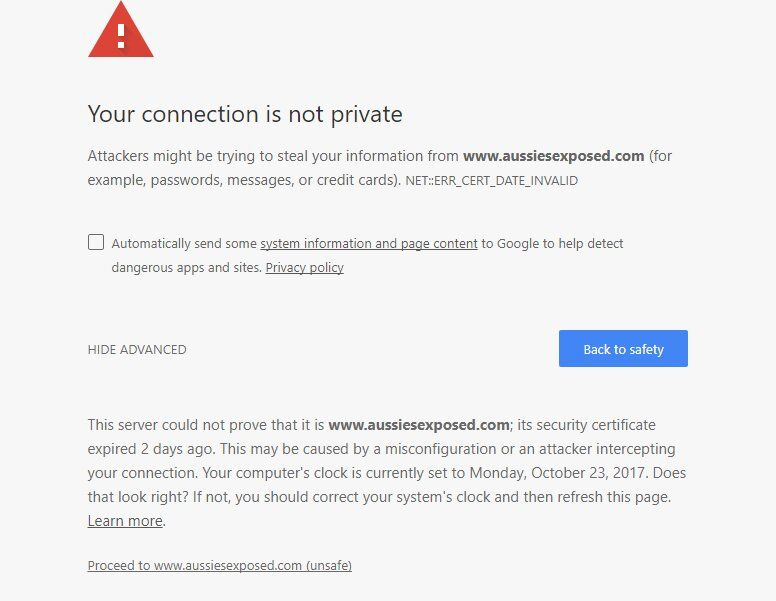The width and height of the screenshot is (776, 601).
Task: Enable the automatic reporting checkbox
Action: 96,242
